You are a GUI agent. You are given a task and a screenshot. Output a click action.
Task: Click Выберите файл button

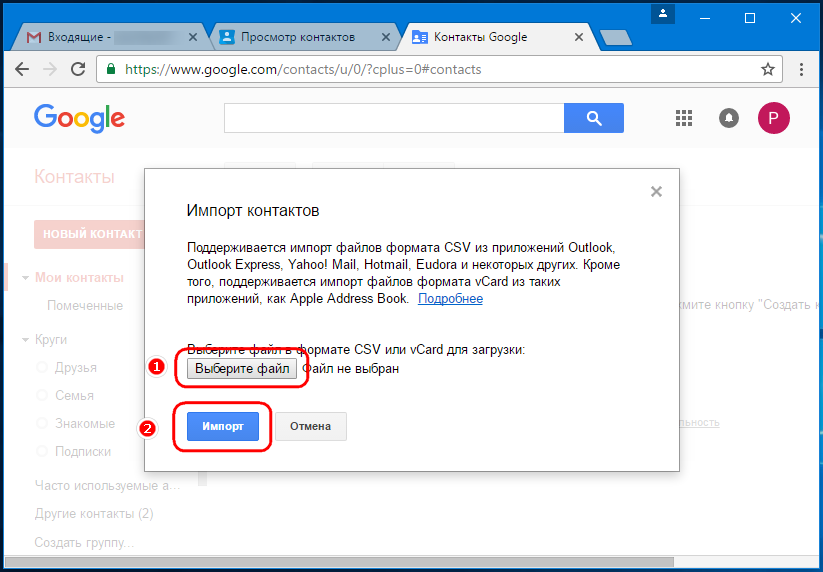tap(242, 368)
